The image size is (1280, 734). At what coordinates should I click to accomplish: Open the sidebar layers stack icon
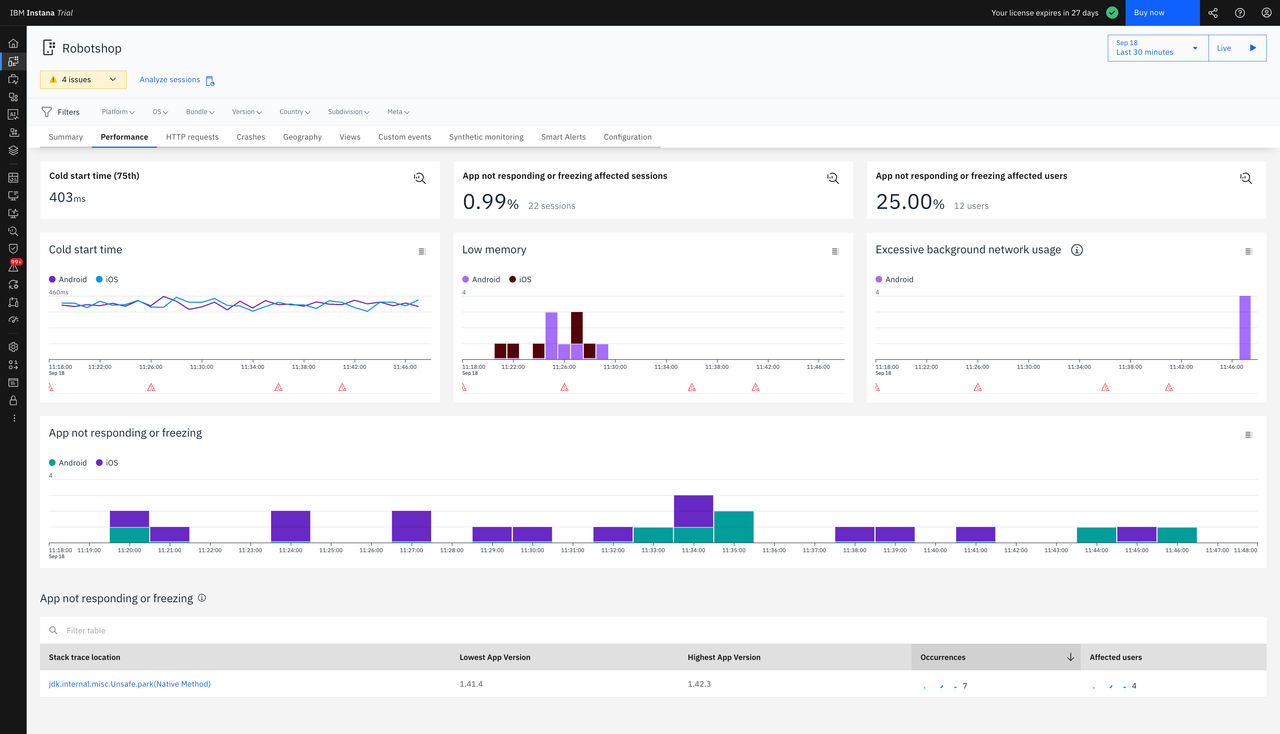(13, 150)
